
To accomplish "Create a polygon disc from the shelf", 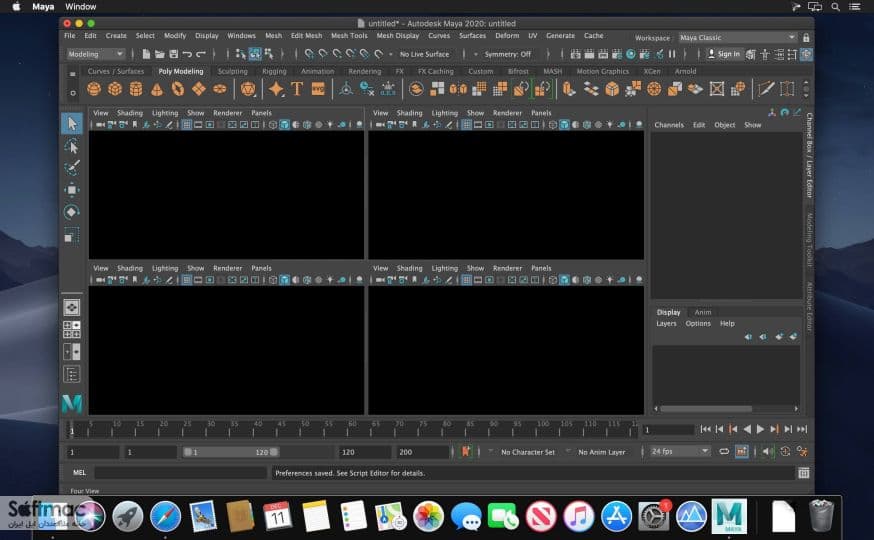I will click(x=220, y=89).
